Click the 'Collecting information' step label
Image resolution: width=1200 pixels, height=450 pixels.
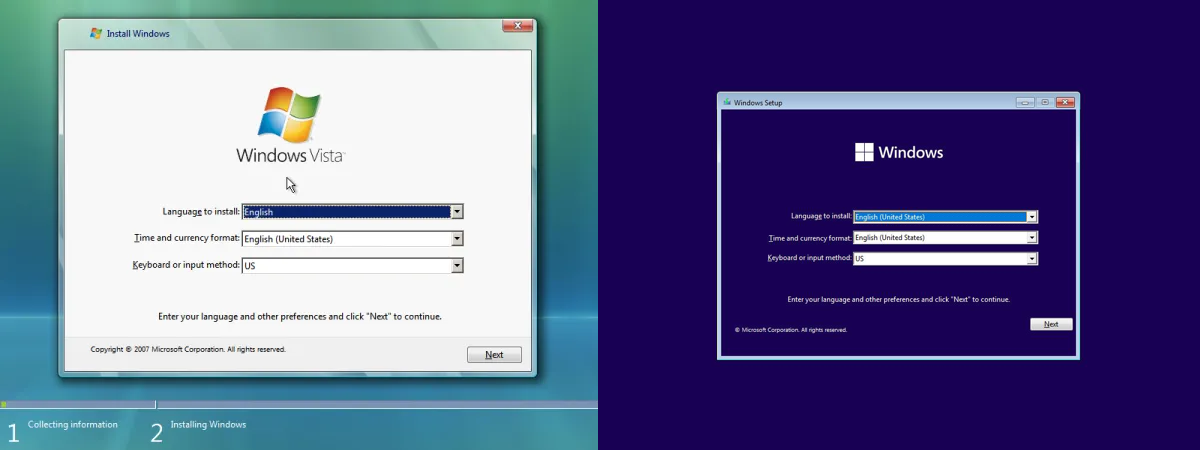click(x=72, y=425)
